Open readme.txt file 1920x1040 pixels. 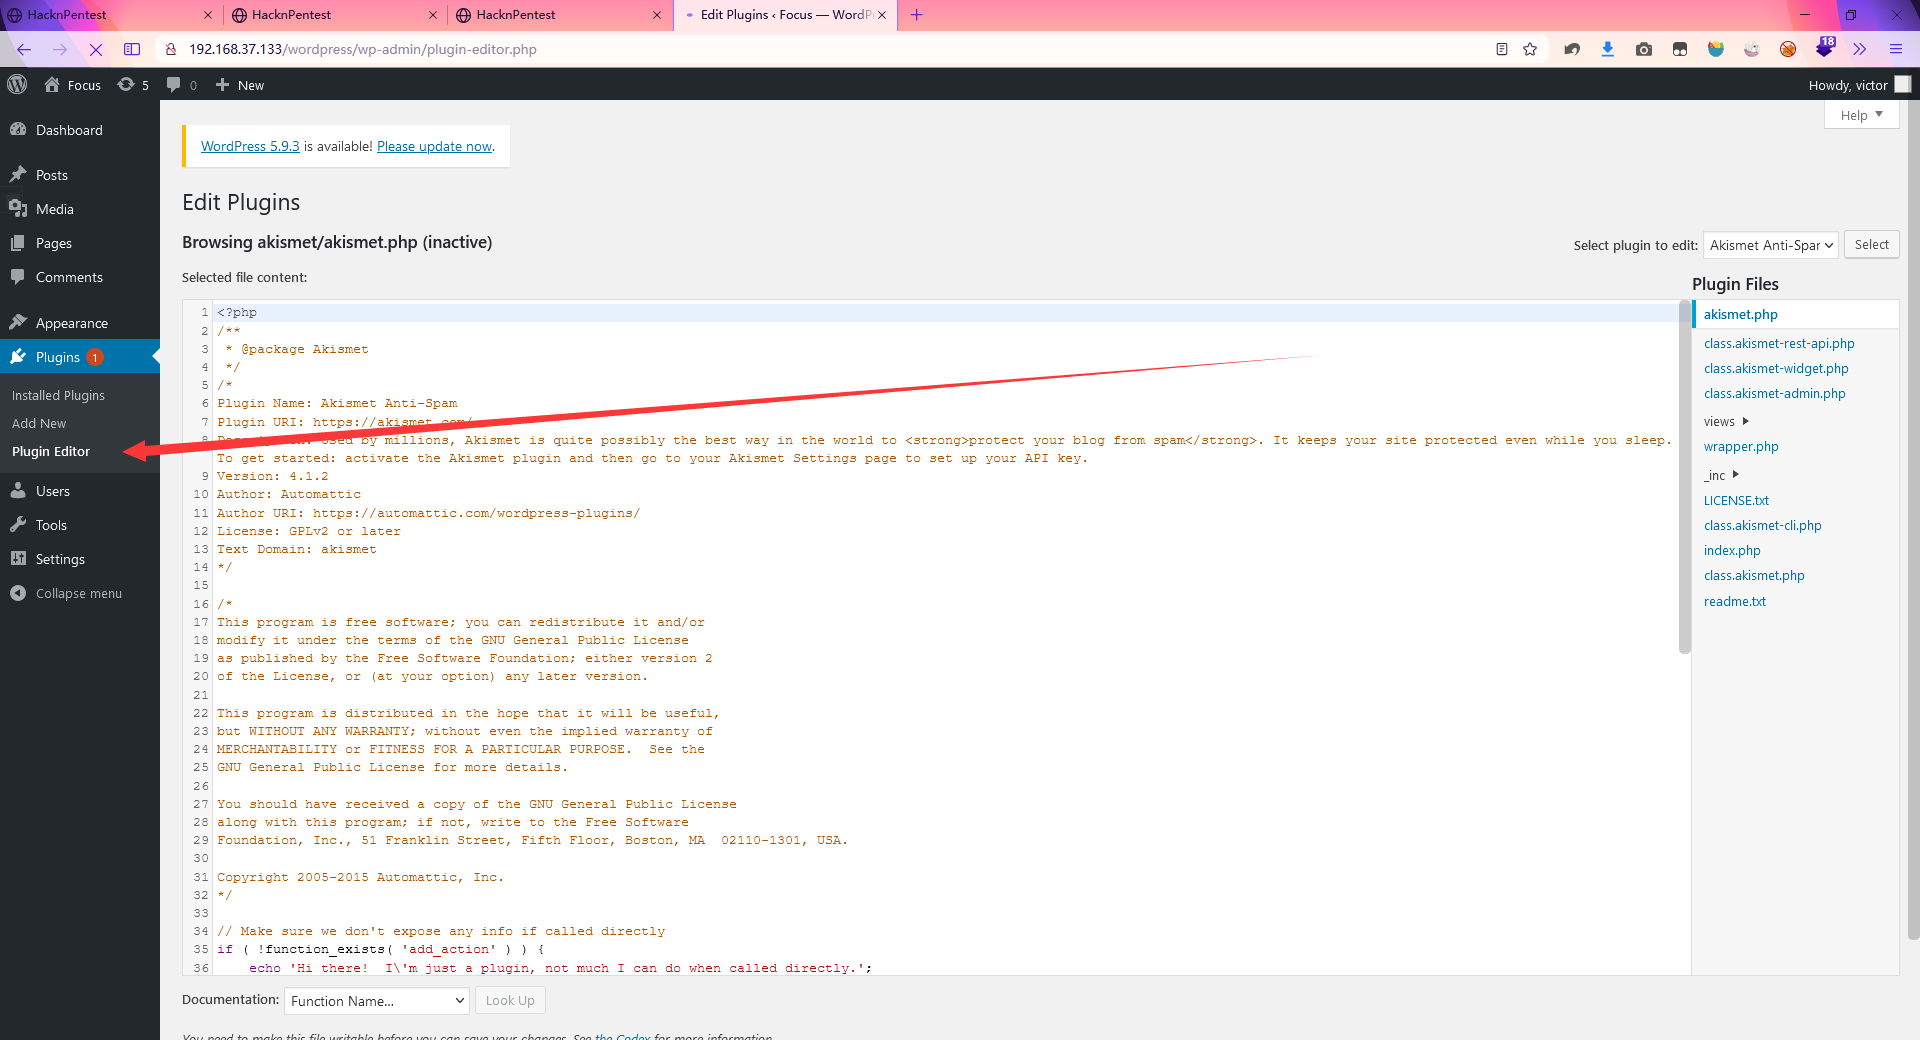pyautogui.click(x=1734, y=601)
